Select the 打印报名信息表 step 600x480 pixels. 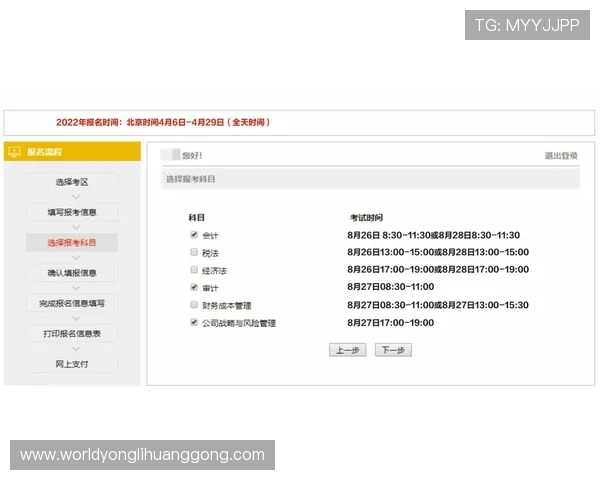[x=72, y=334]
